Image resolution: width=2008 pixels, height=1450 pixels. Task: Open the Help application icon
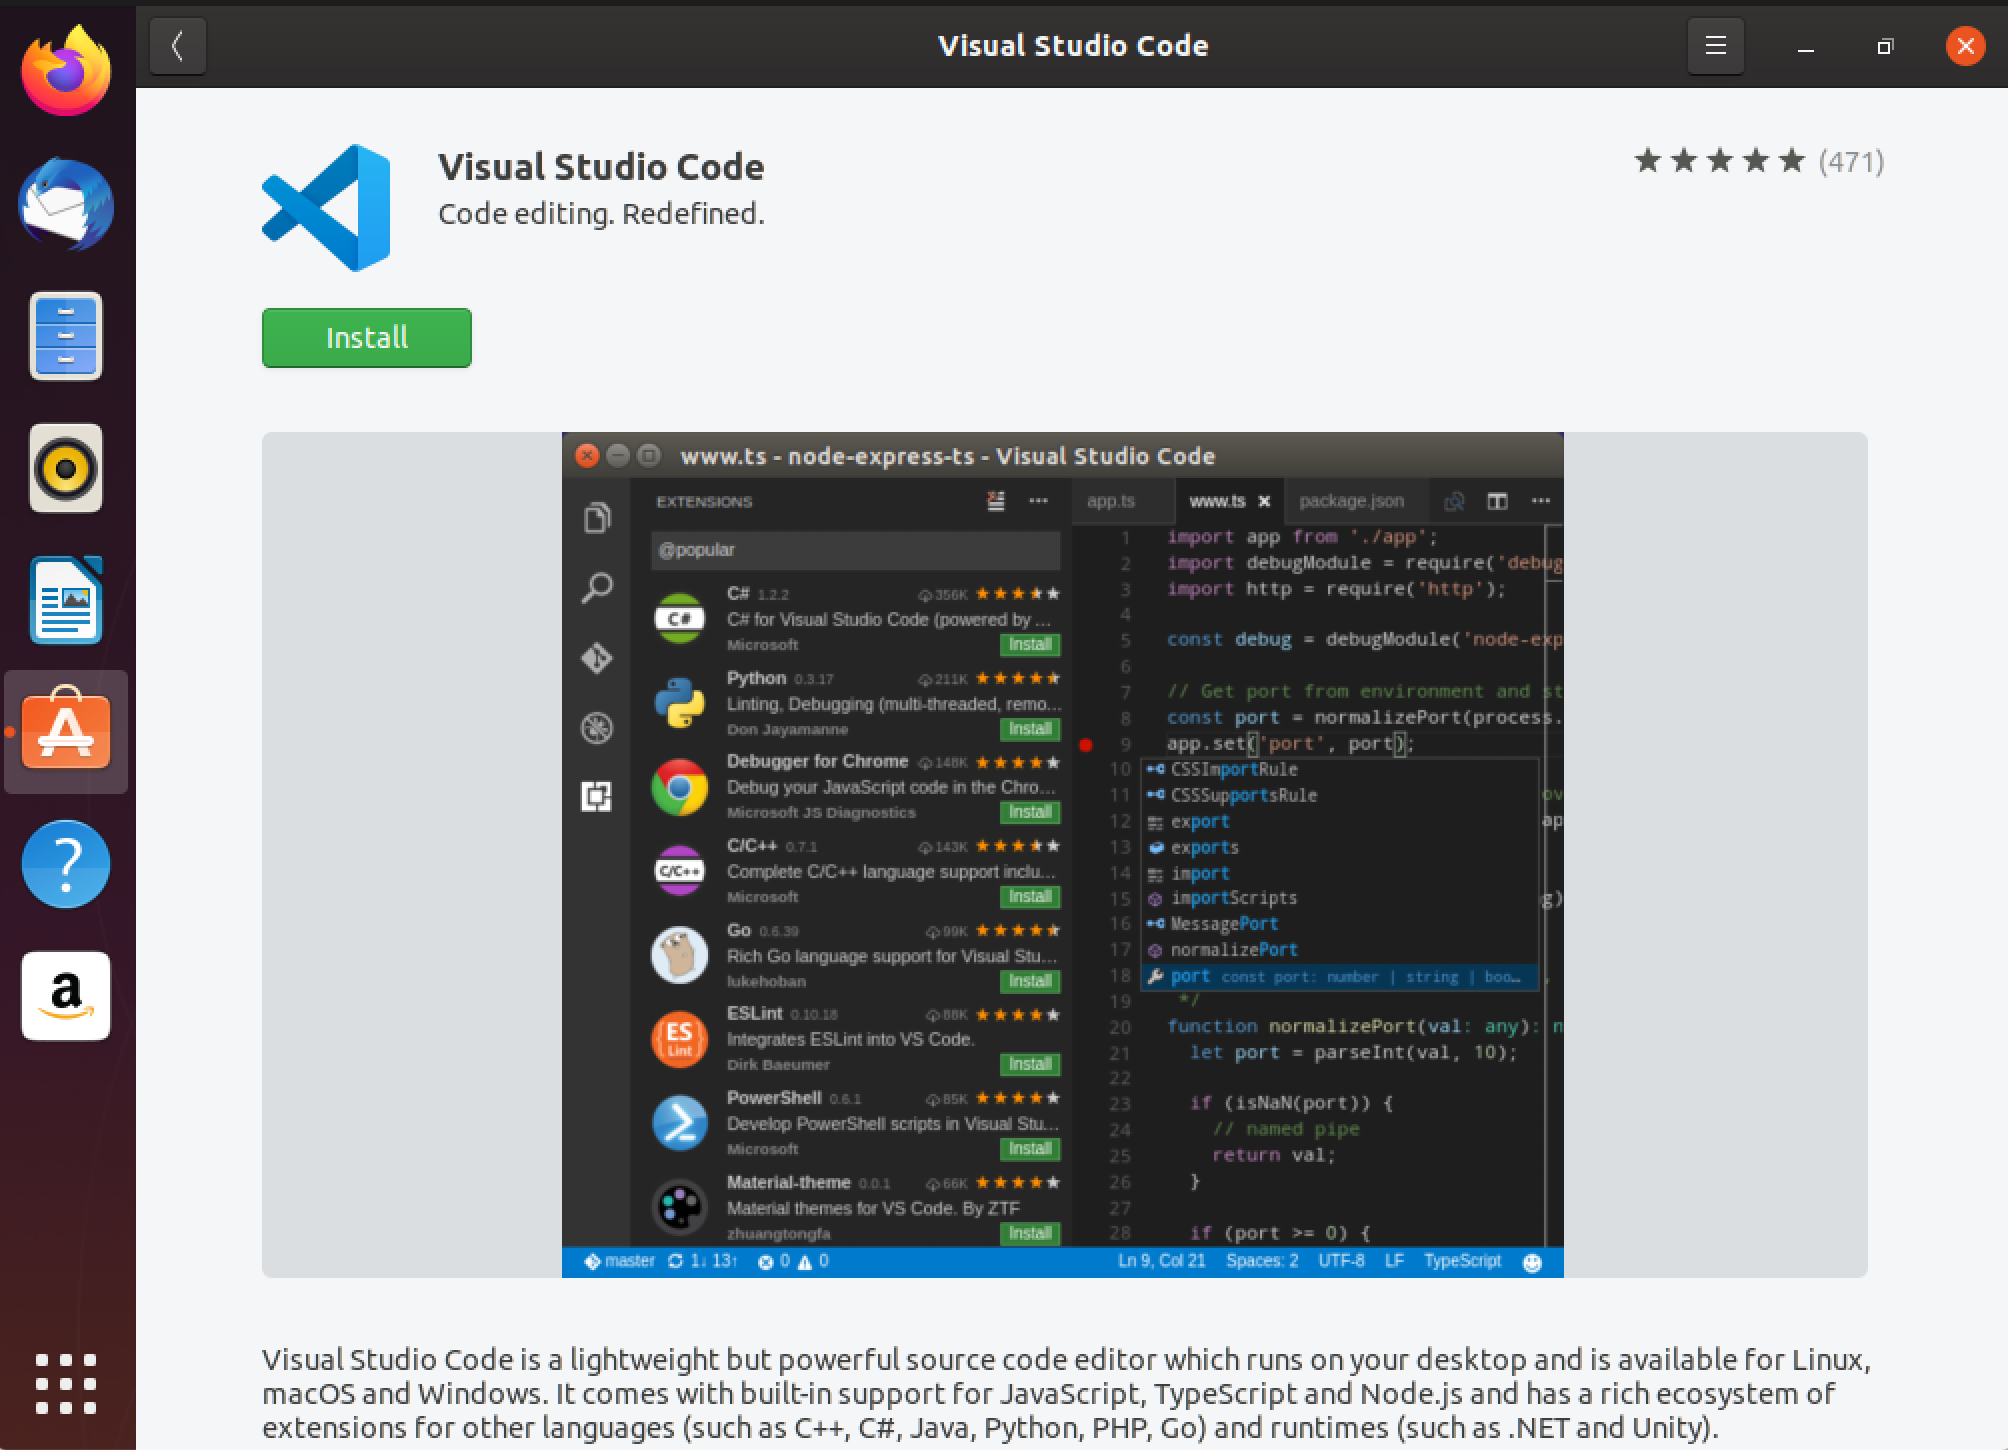pyautogui.click(x=64, y=864)
